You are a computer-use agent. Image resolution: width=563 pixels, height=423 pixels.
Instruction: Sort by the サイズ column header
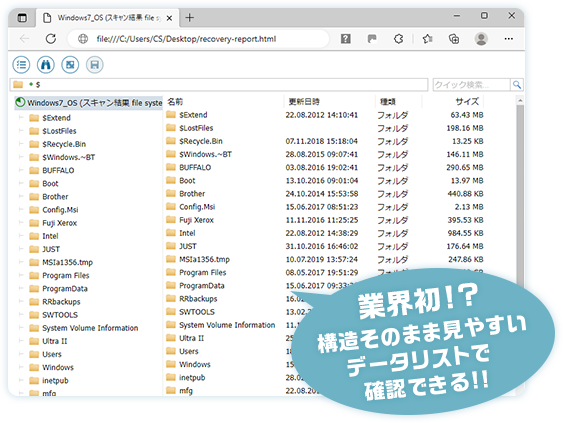[467, 102]
